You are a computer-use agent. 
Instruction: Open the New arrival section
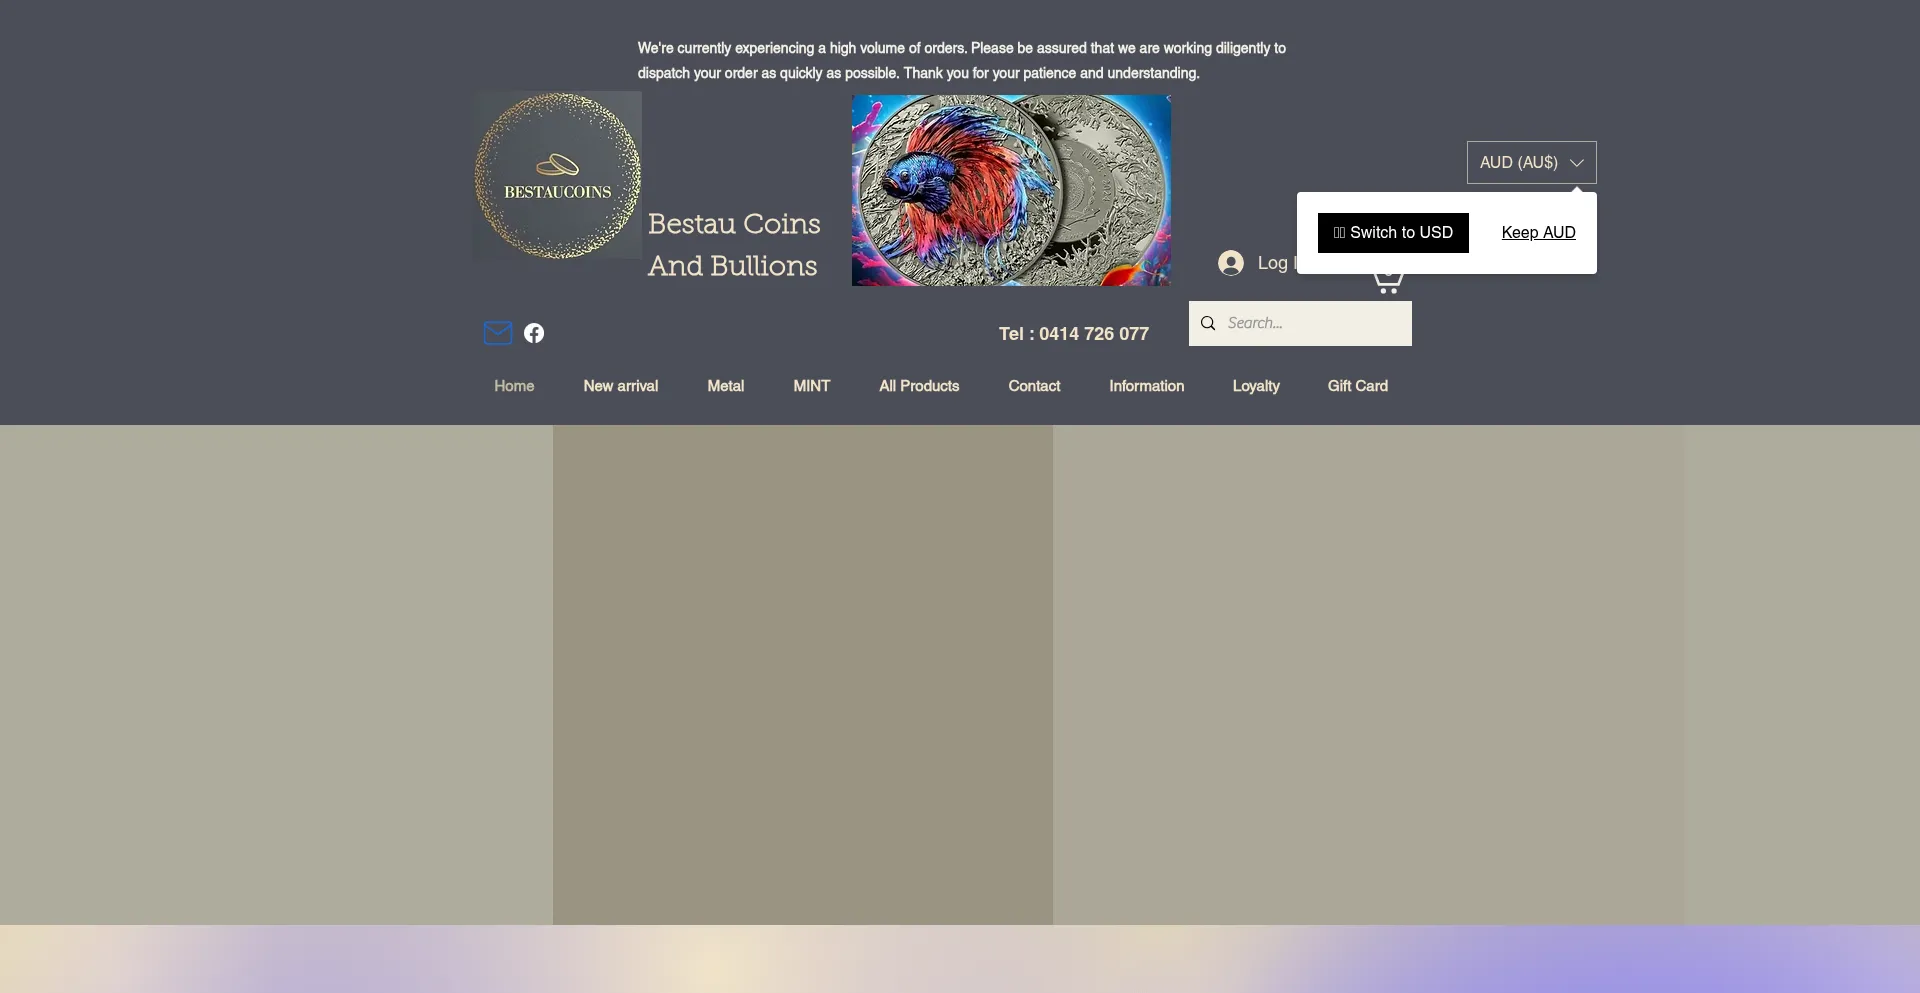point(621,386)
